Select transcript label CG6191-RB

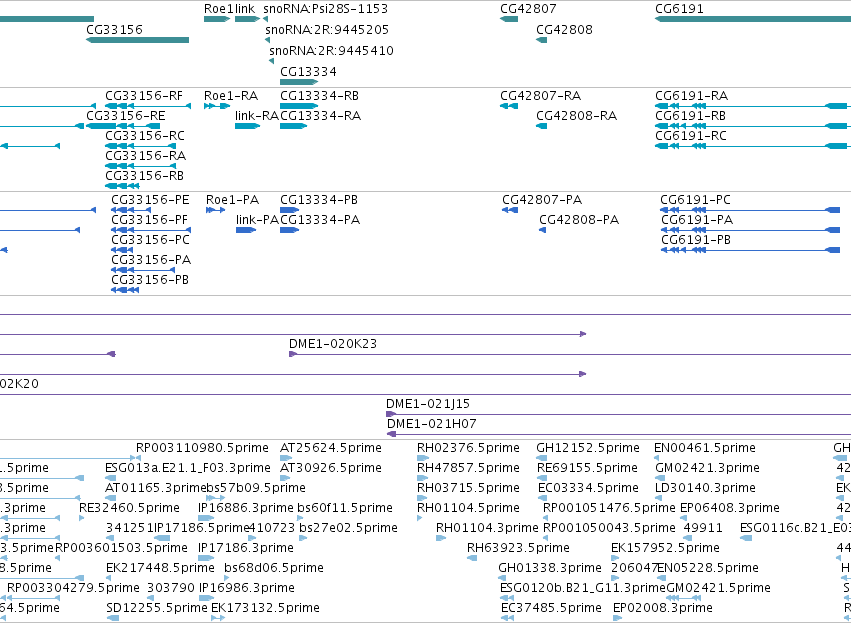click(690, 116)
